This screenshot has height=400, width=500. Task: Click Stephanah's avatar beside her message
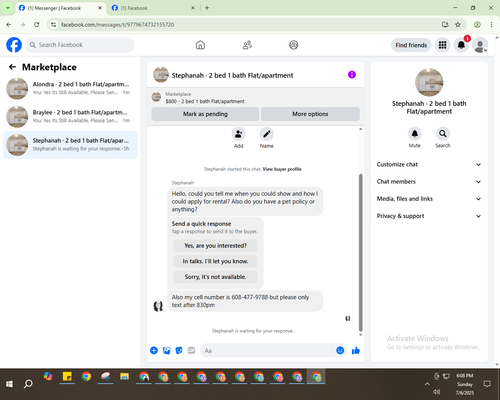pos(158,306)
